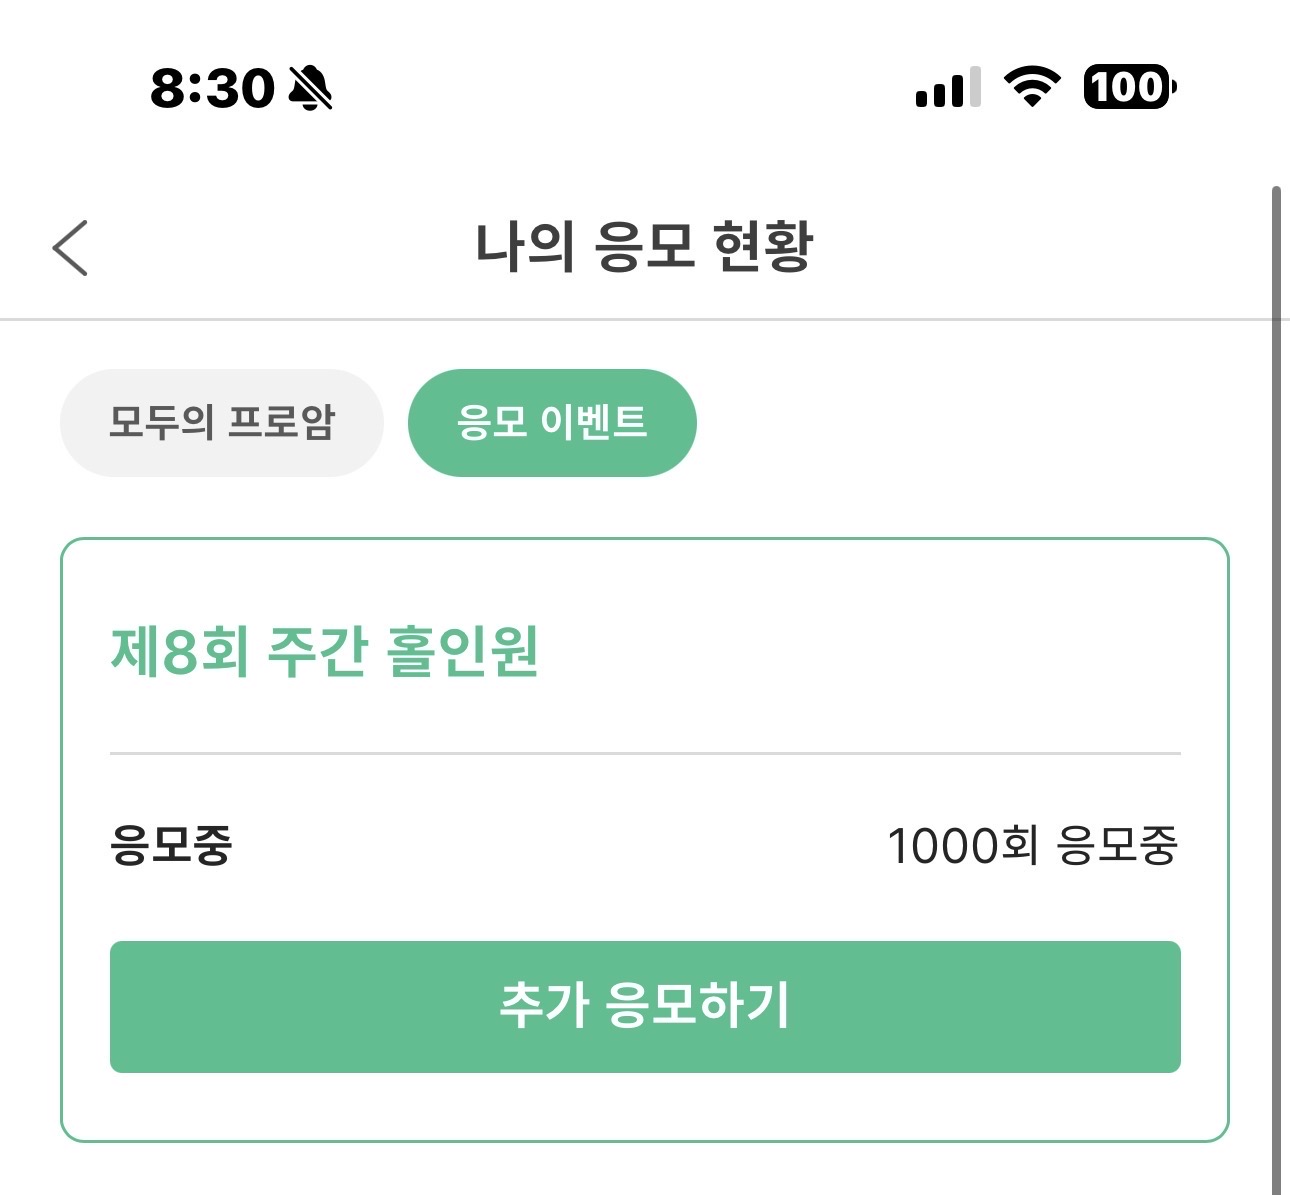The image size is (1290, 1195).
Task: Tap the divider line inside event card
Action: point(645,753)
